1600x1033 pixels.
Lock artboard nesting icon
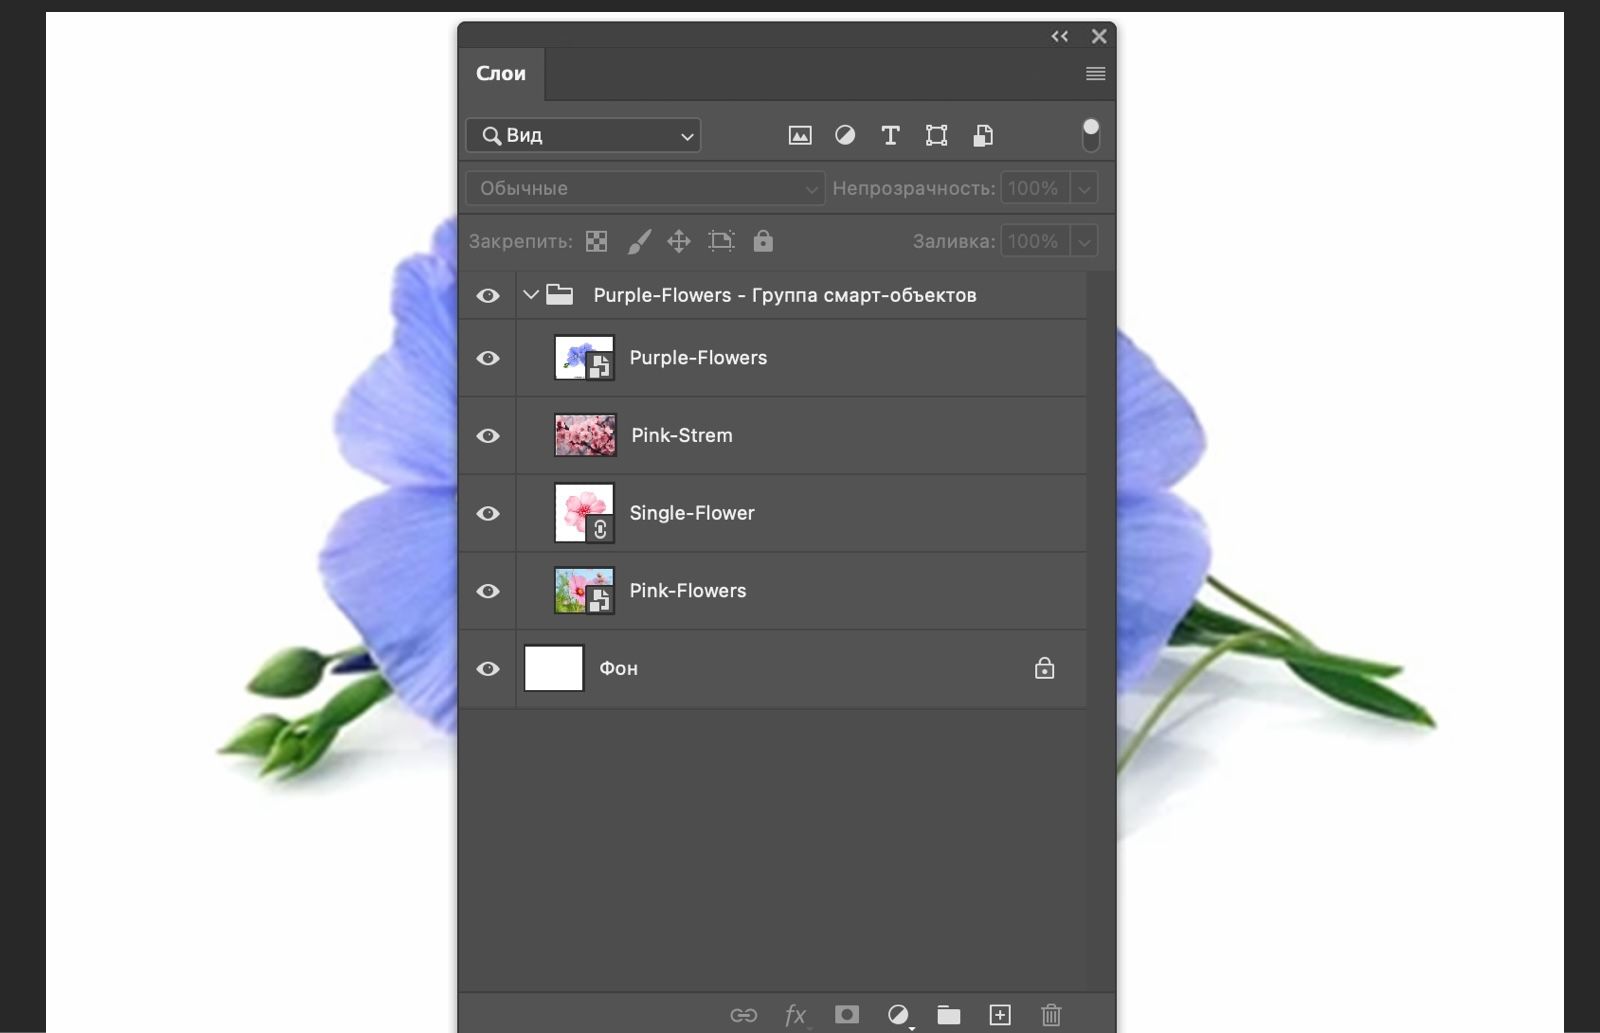pyautogui.click(x=721, y=241)
